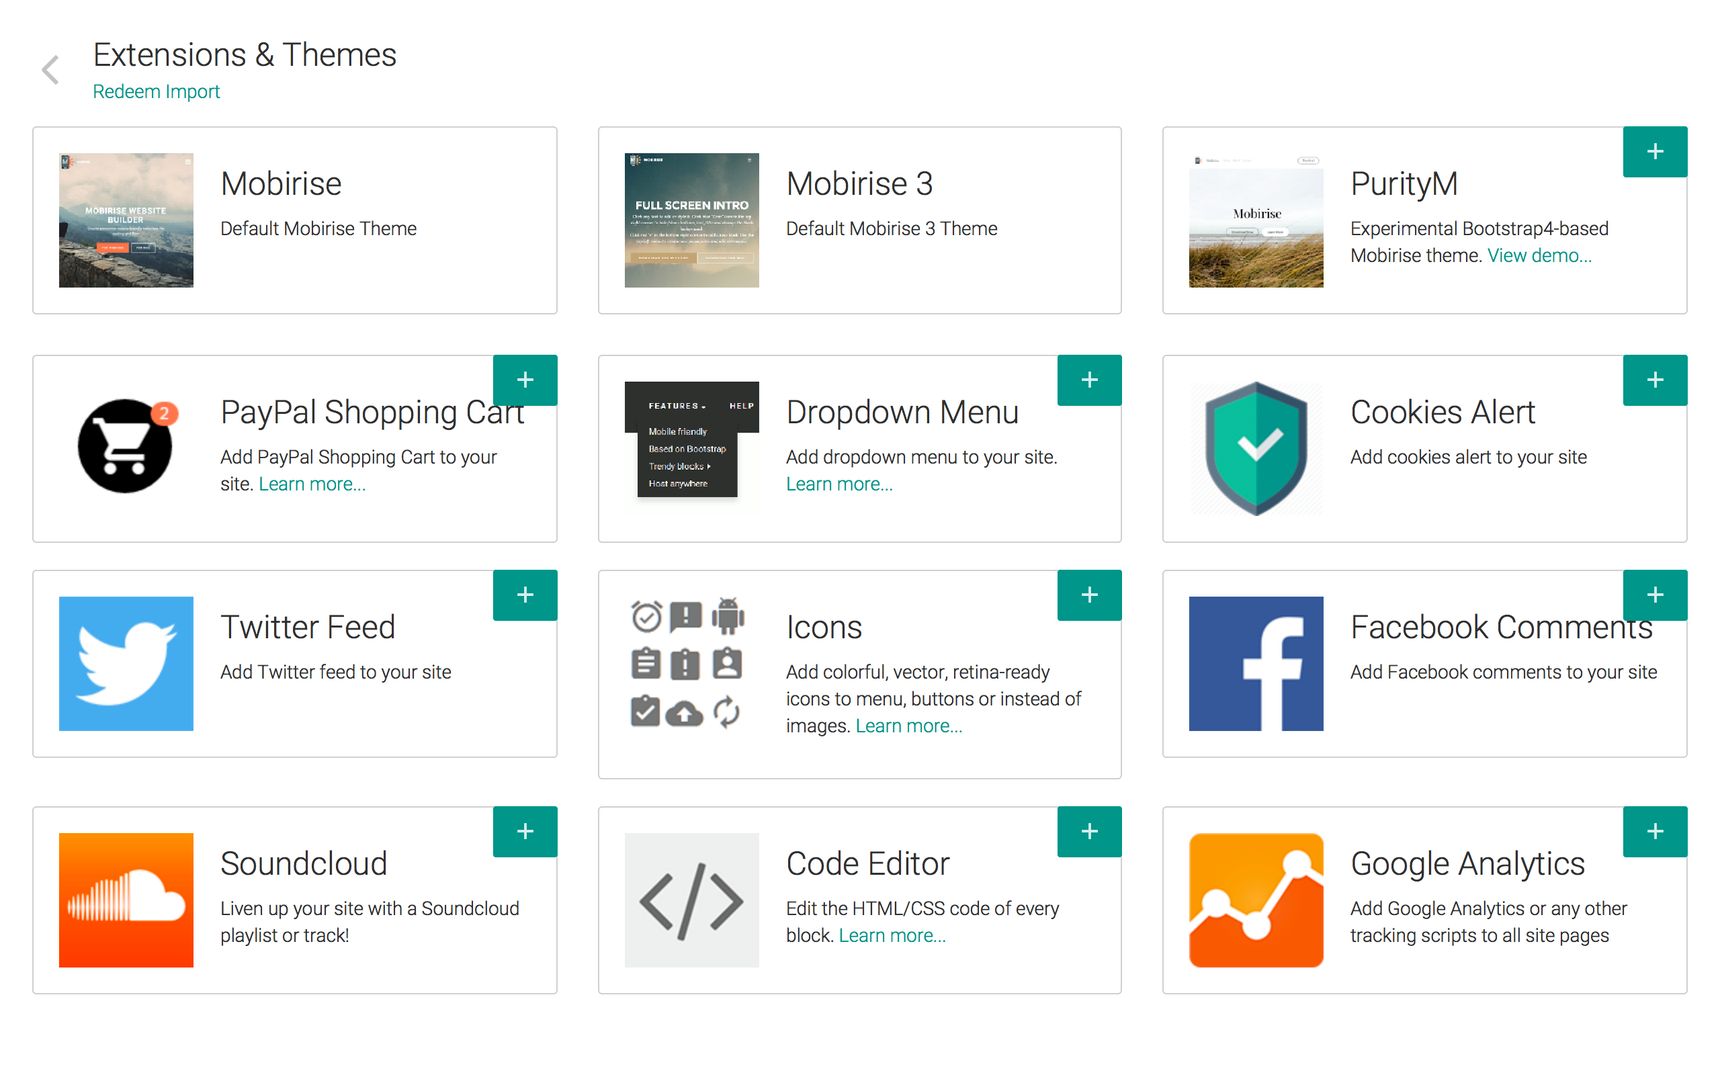Click 'Add cookies alert to your site' text
This screenshot has width=1720, height=1075.
[1469, 457]
